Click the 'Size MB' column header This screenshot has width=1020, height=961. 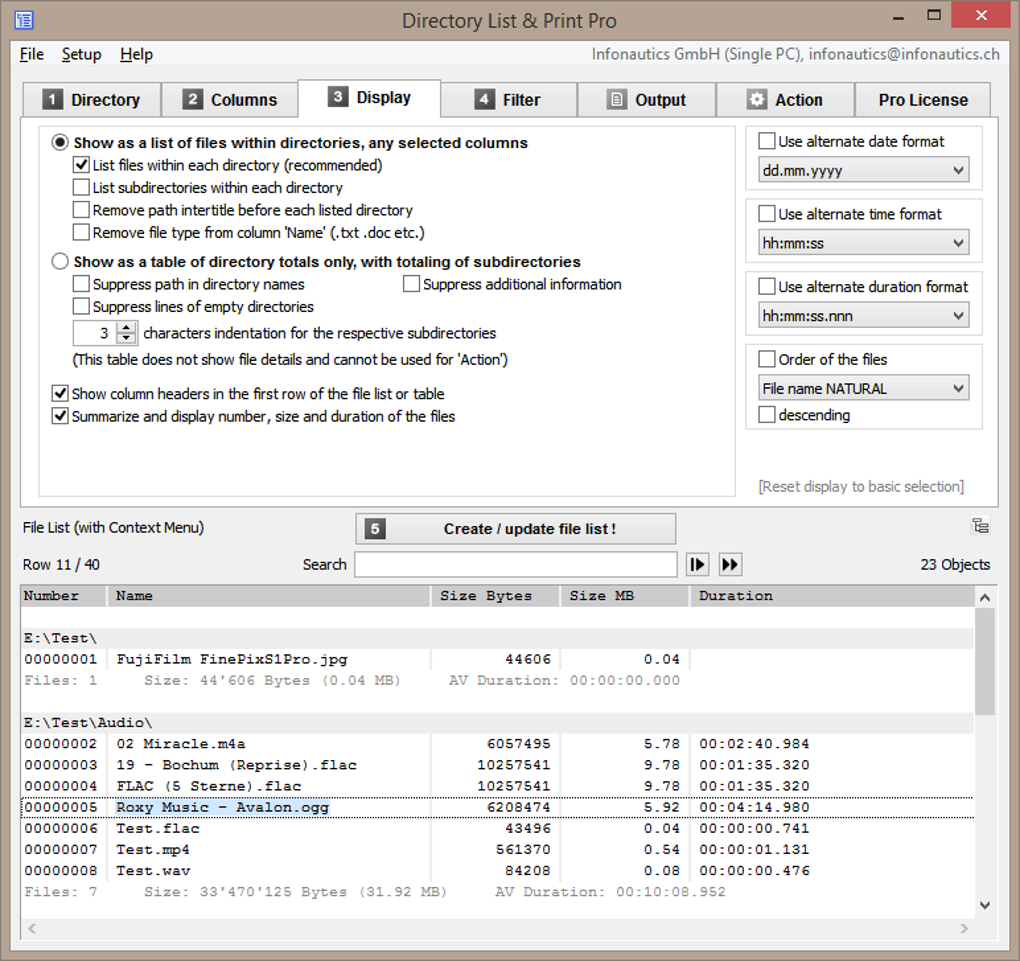(624, 595)
